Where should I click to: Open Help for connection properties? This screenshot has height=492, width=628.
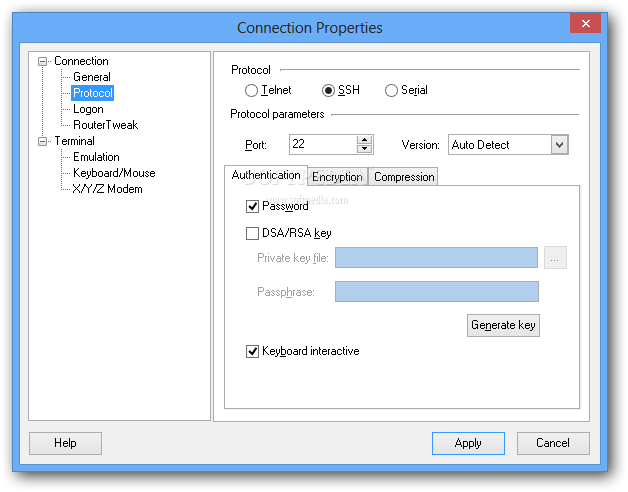coord(65,443)
